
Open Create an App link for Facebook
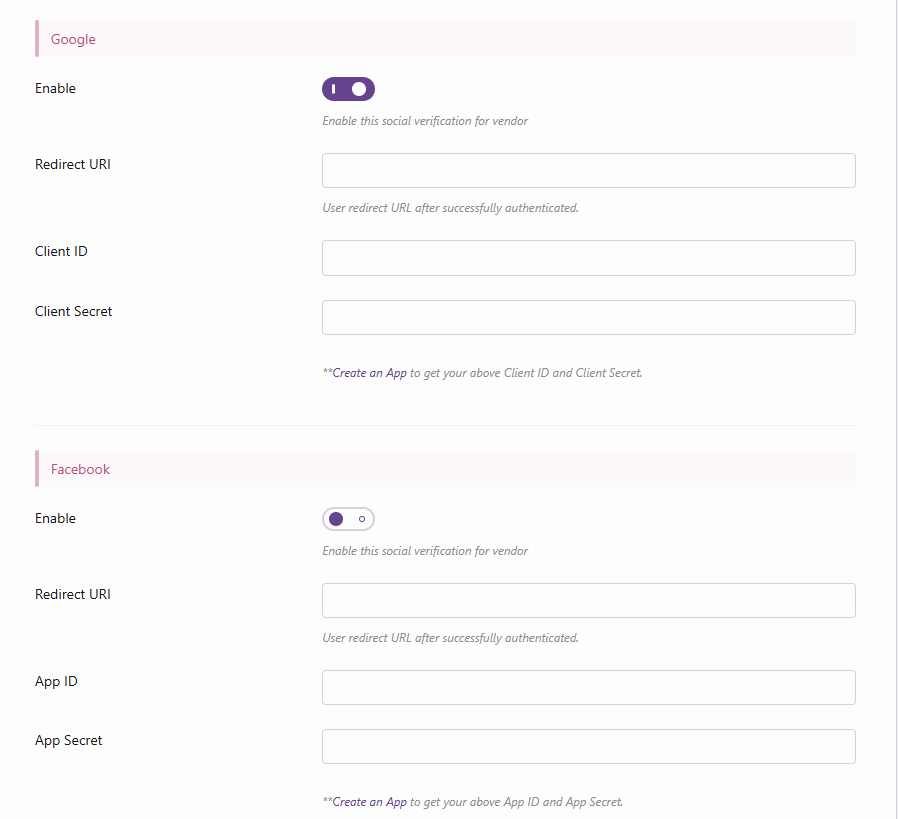[369, 802]
